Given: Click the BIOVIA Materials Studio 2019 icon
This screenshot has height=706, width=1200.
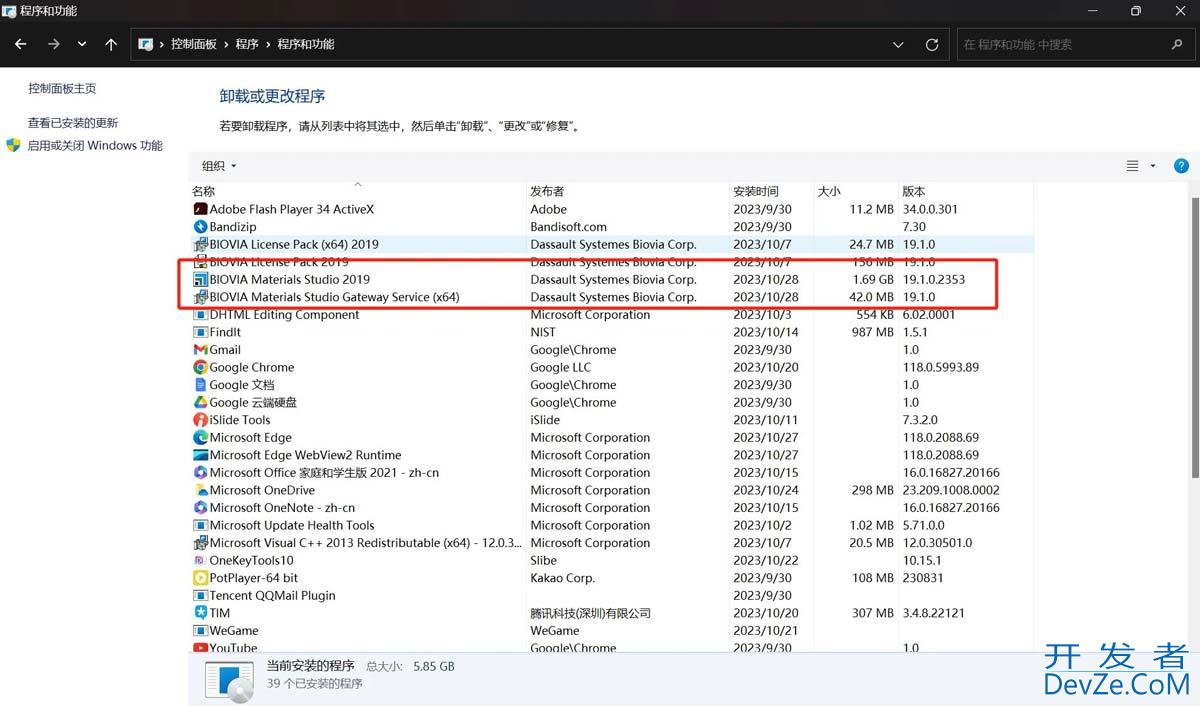Looking at the screenshot, I should point(200,280).
